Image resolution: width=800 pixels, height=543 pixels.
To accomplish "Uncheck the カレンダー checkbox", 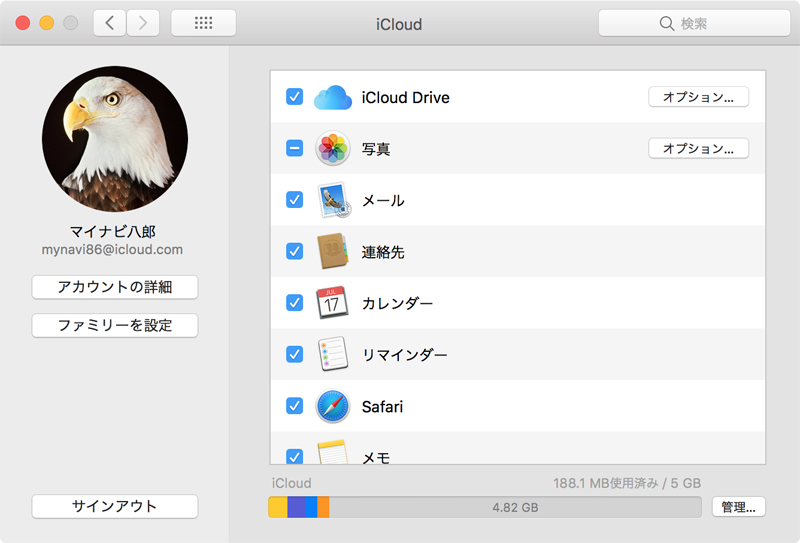I will tap(294, 303).
